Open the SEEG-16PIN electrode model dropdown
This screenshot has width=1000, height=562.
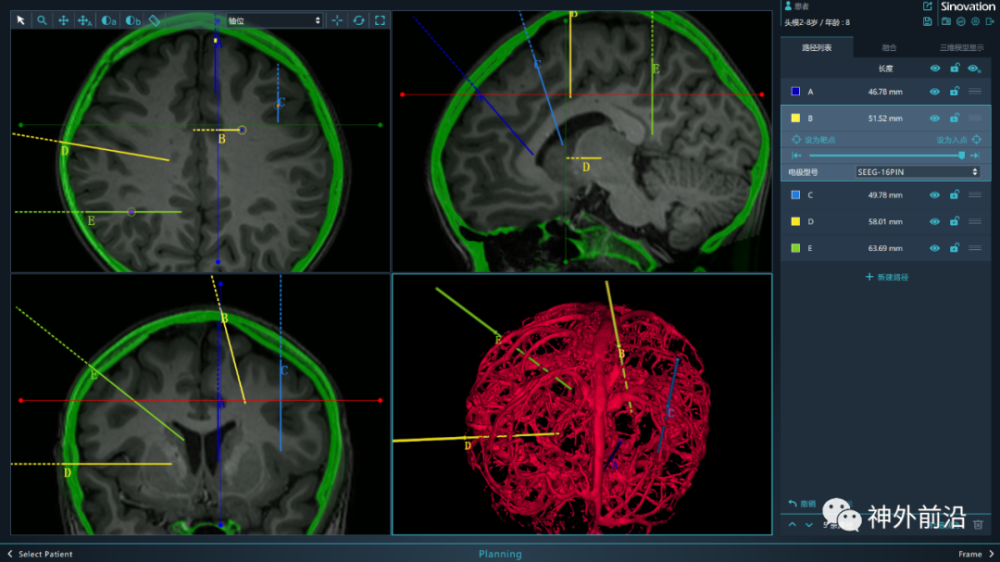click(917, 172)
